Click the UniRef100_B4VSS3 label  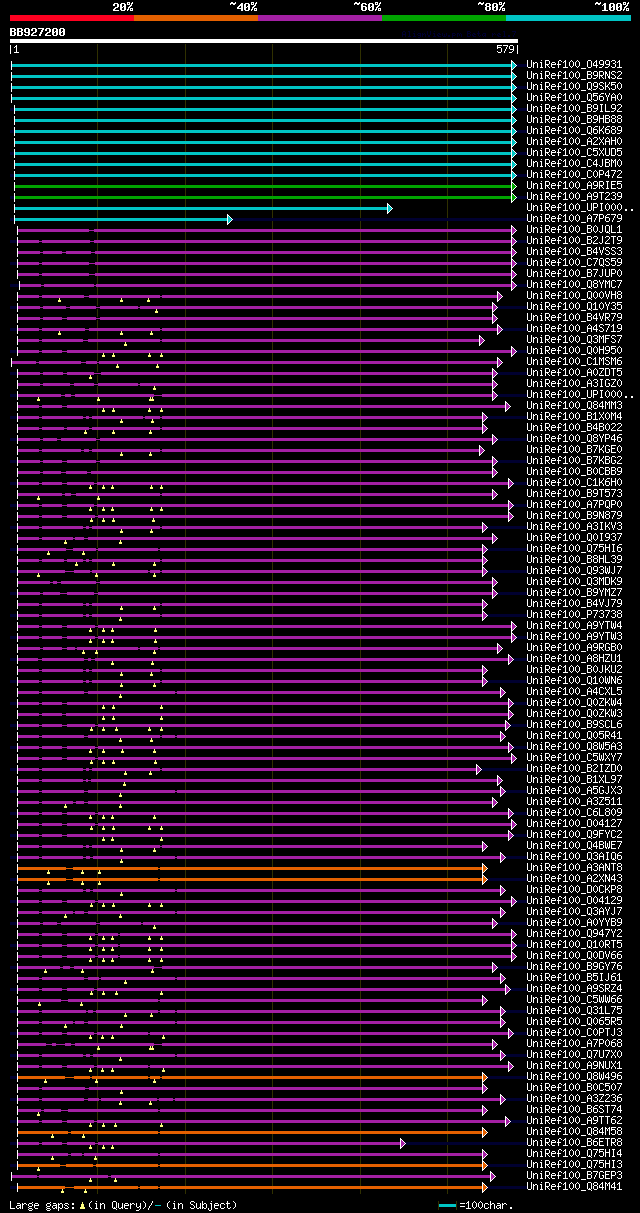[574, 251]
